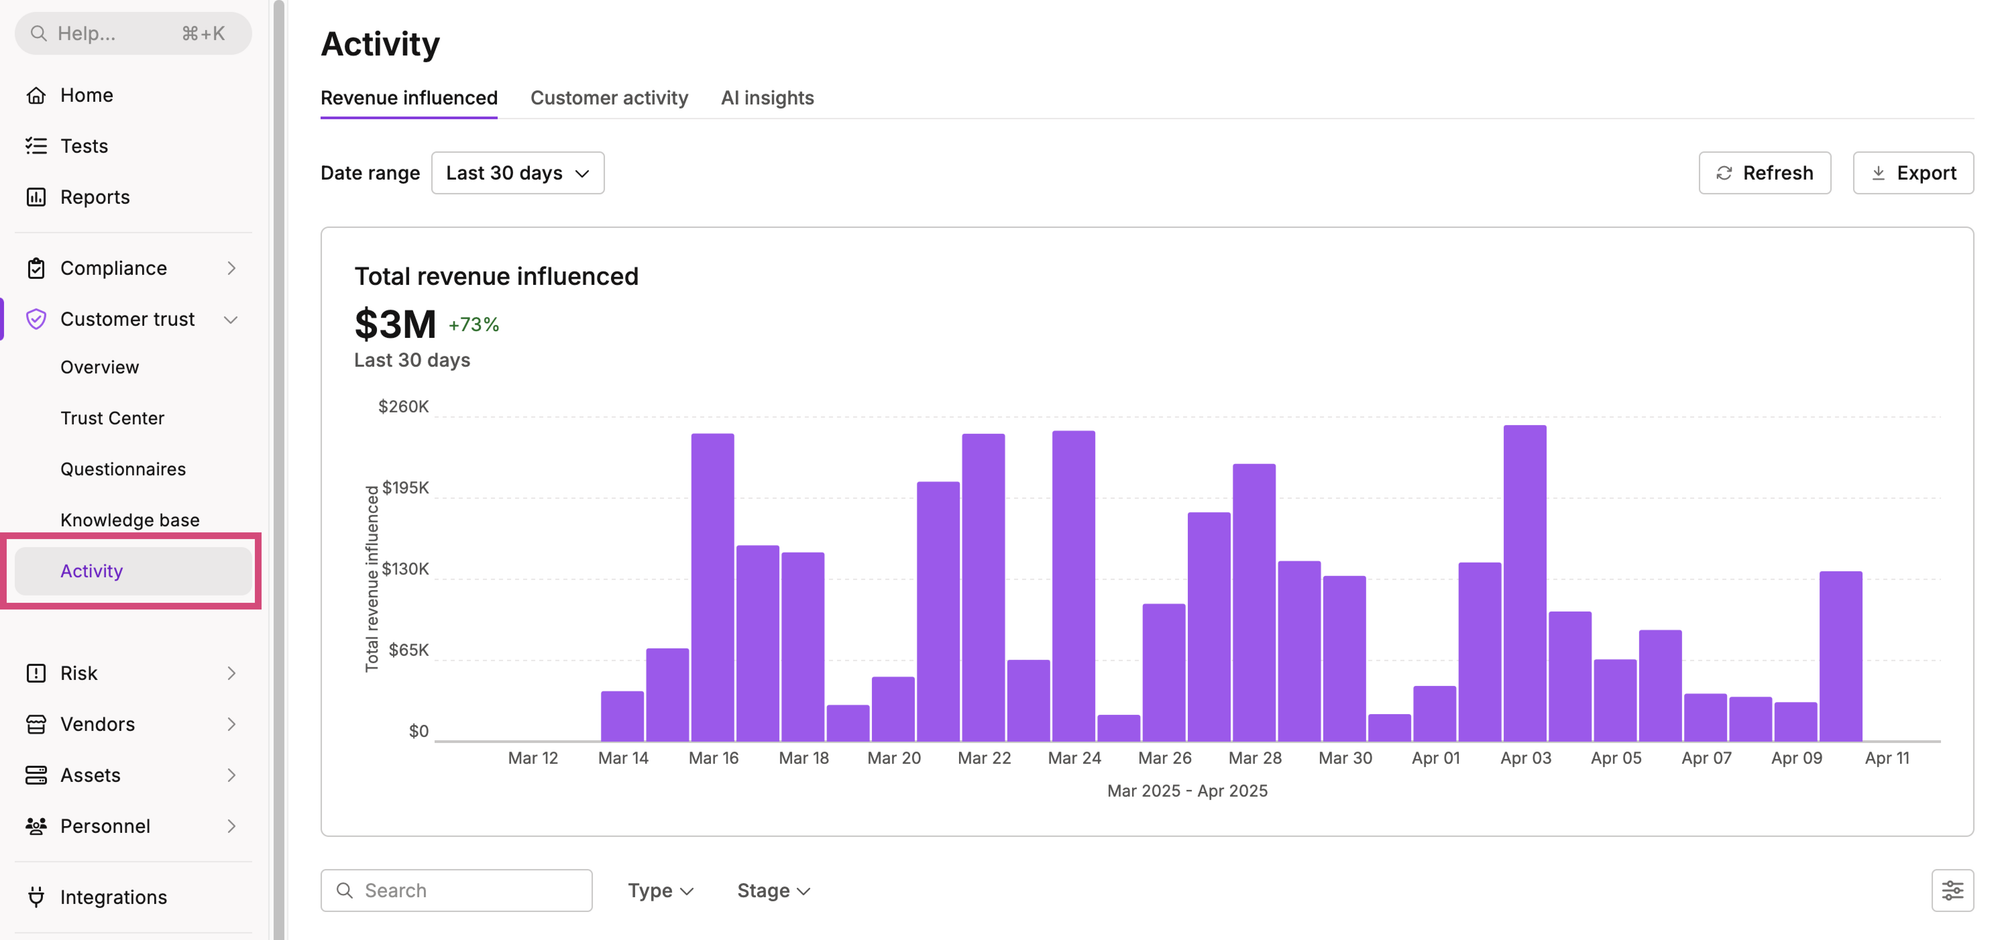
Task: Click the Tests checklist icon
Action: (x=36, y=146)
